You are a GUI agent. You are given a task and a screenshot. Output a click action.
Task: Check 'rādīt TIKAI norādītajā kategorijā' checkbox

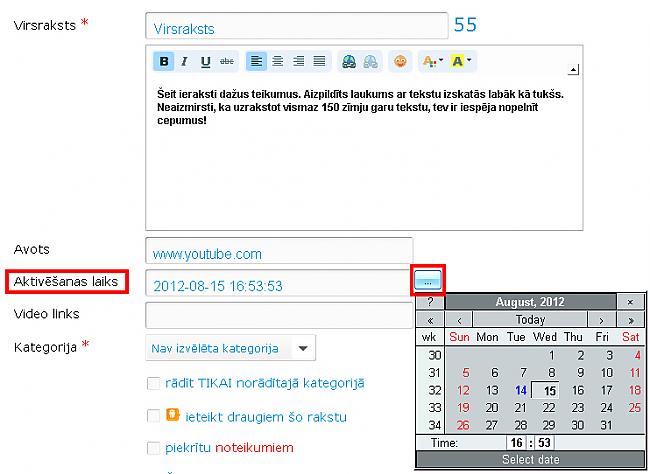coord(153,383)
